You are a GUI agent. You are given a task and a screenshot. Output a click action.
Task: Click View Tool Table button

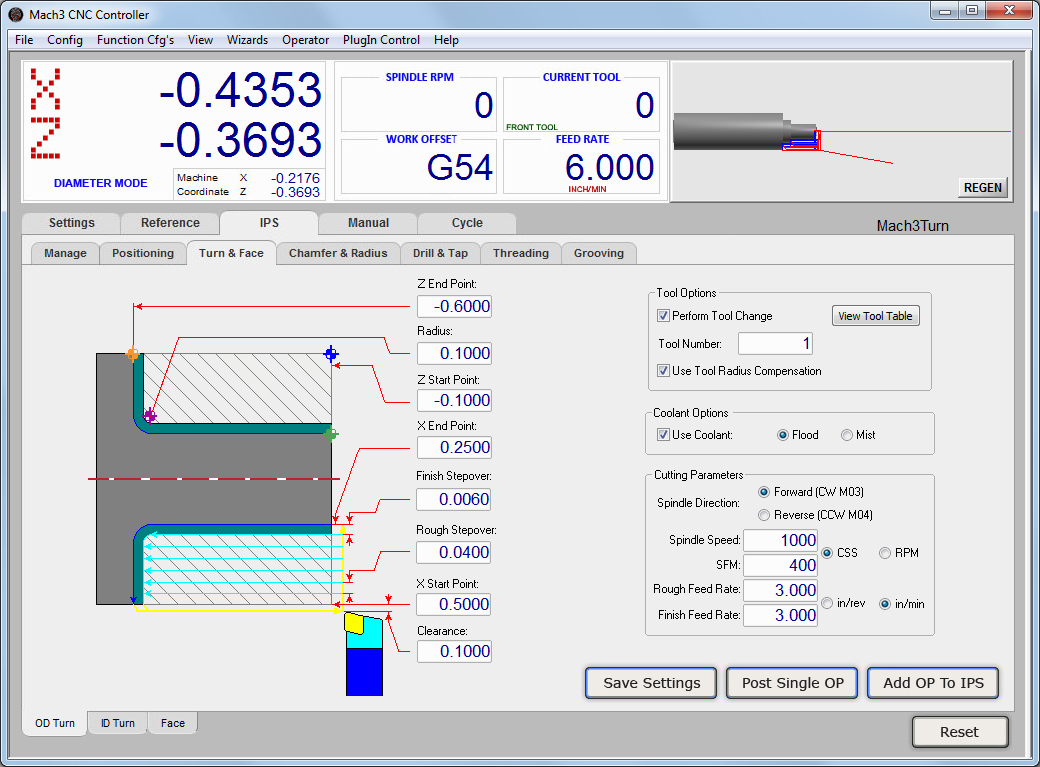point(876,316)
